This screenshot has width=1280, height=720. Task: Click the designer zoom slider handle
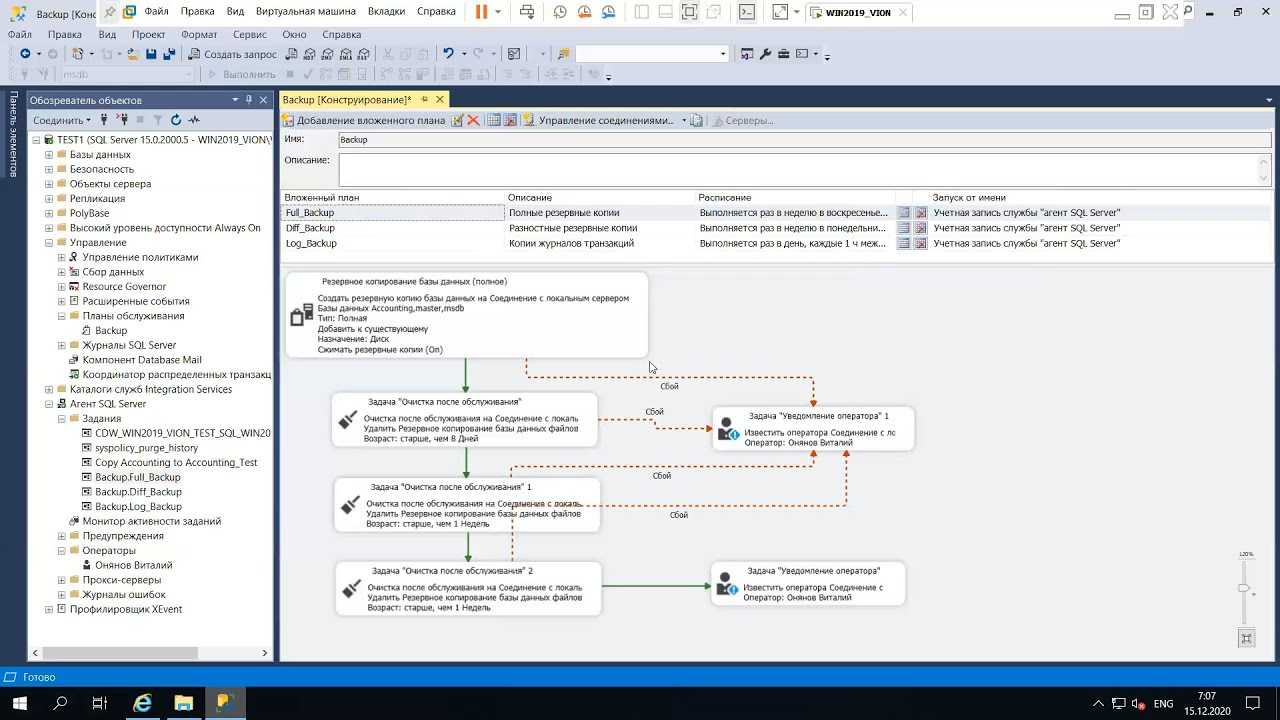point(1244,589)
